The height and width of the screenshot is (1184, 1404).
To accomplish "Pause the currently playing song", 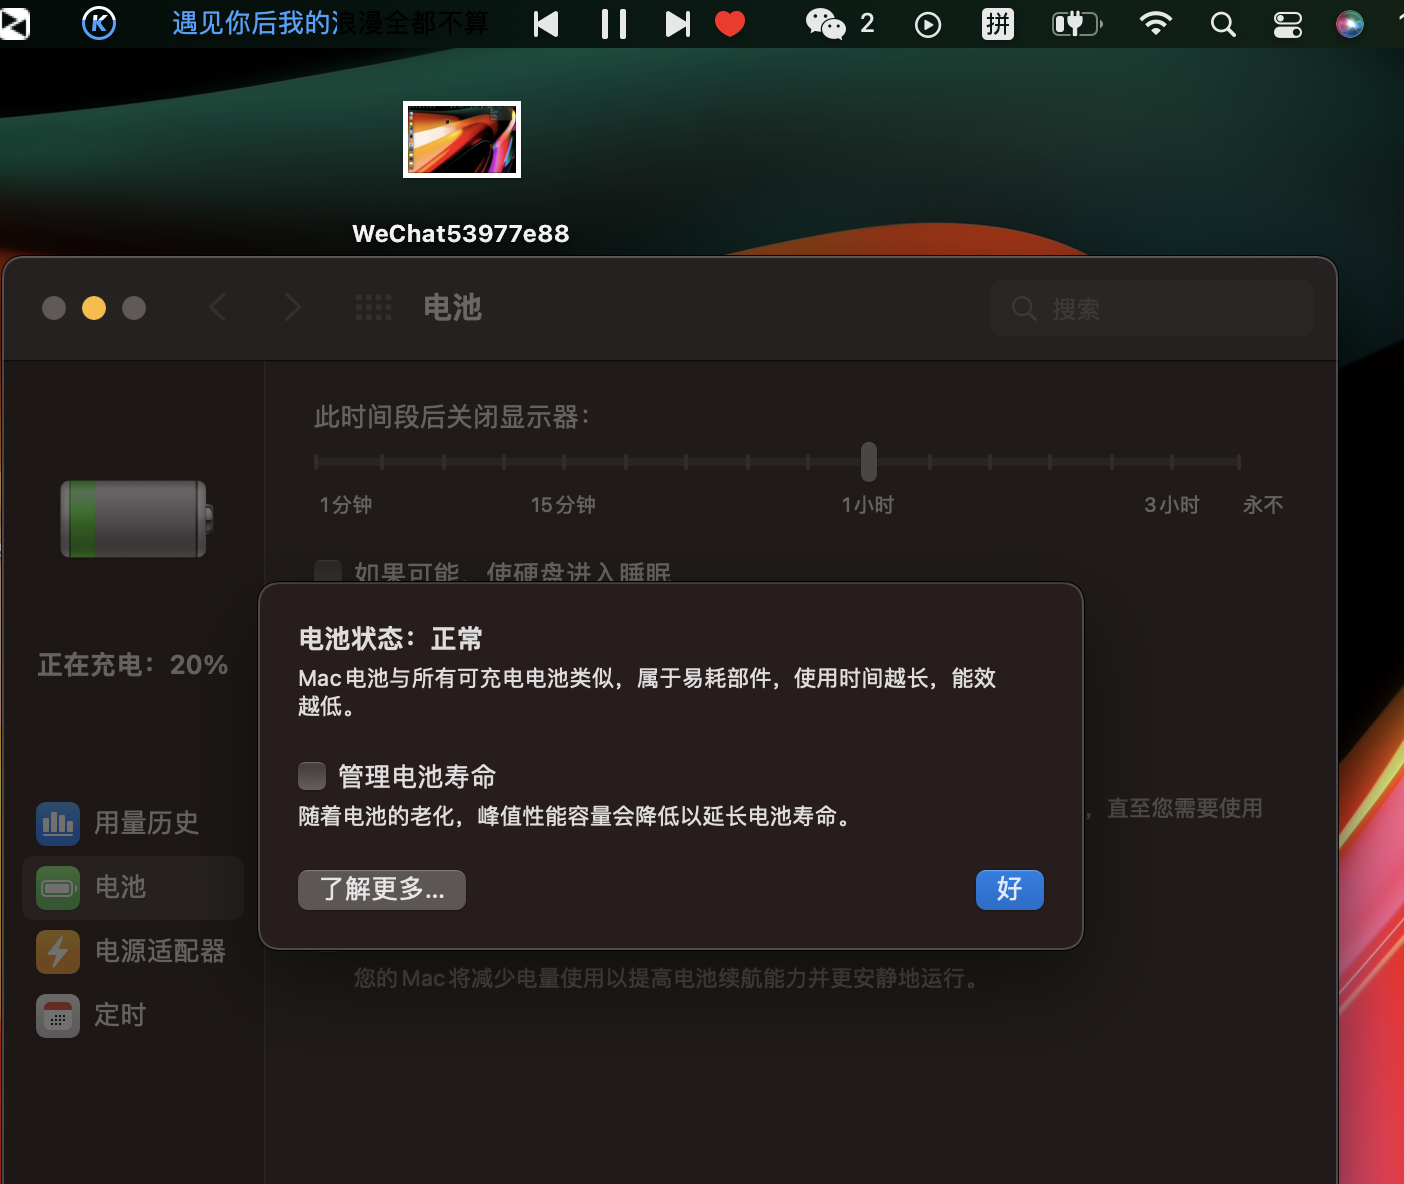I will tap(614, 24).
